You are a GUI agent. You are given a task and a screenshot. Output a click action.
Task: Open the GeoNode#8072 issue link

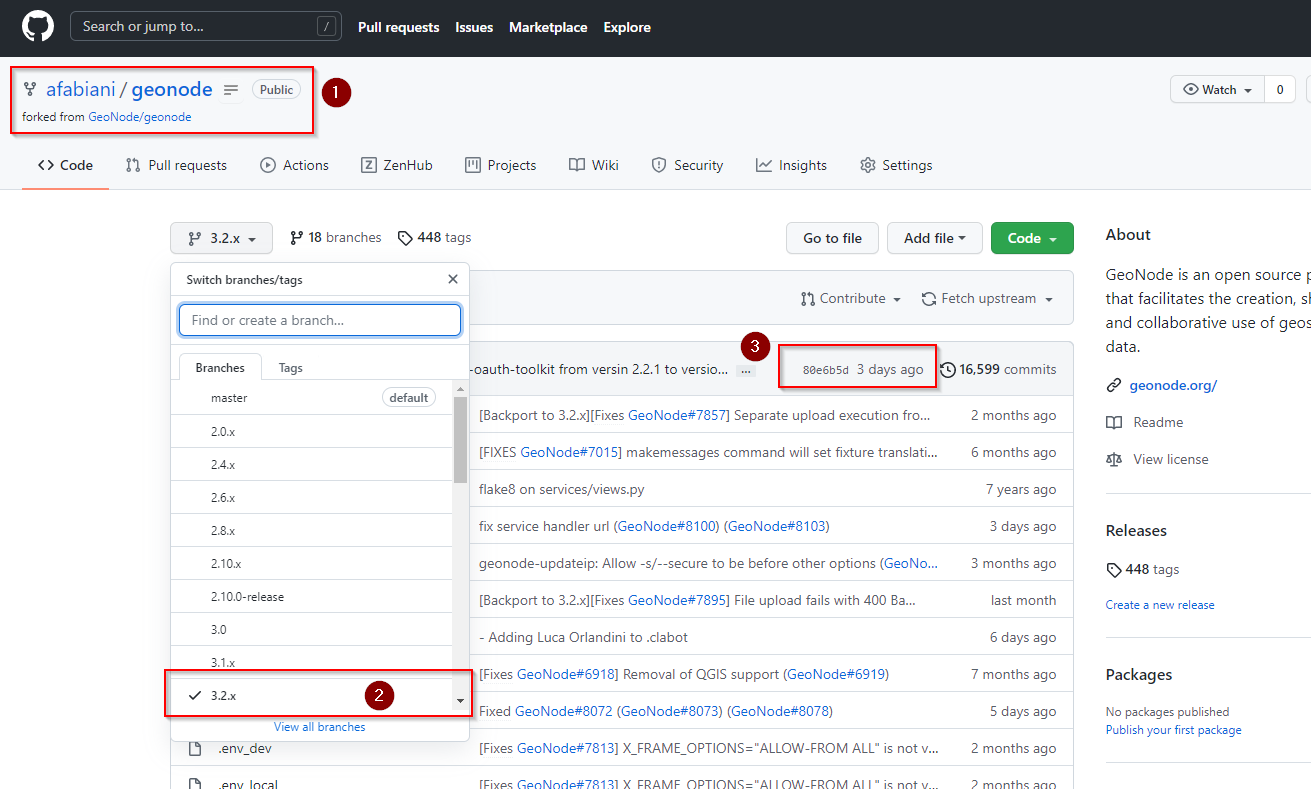(x=564, y=711)
